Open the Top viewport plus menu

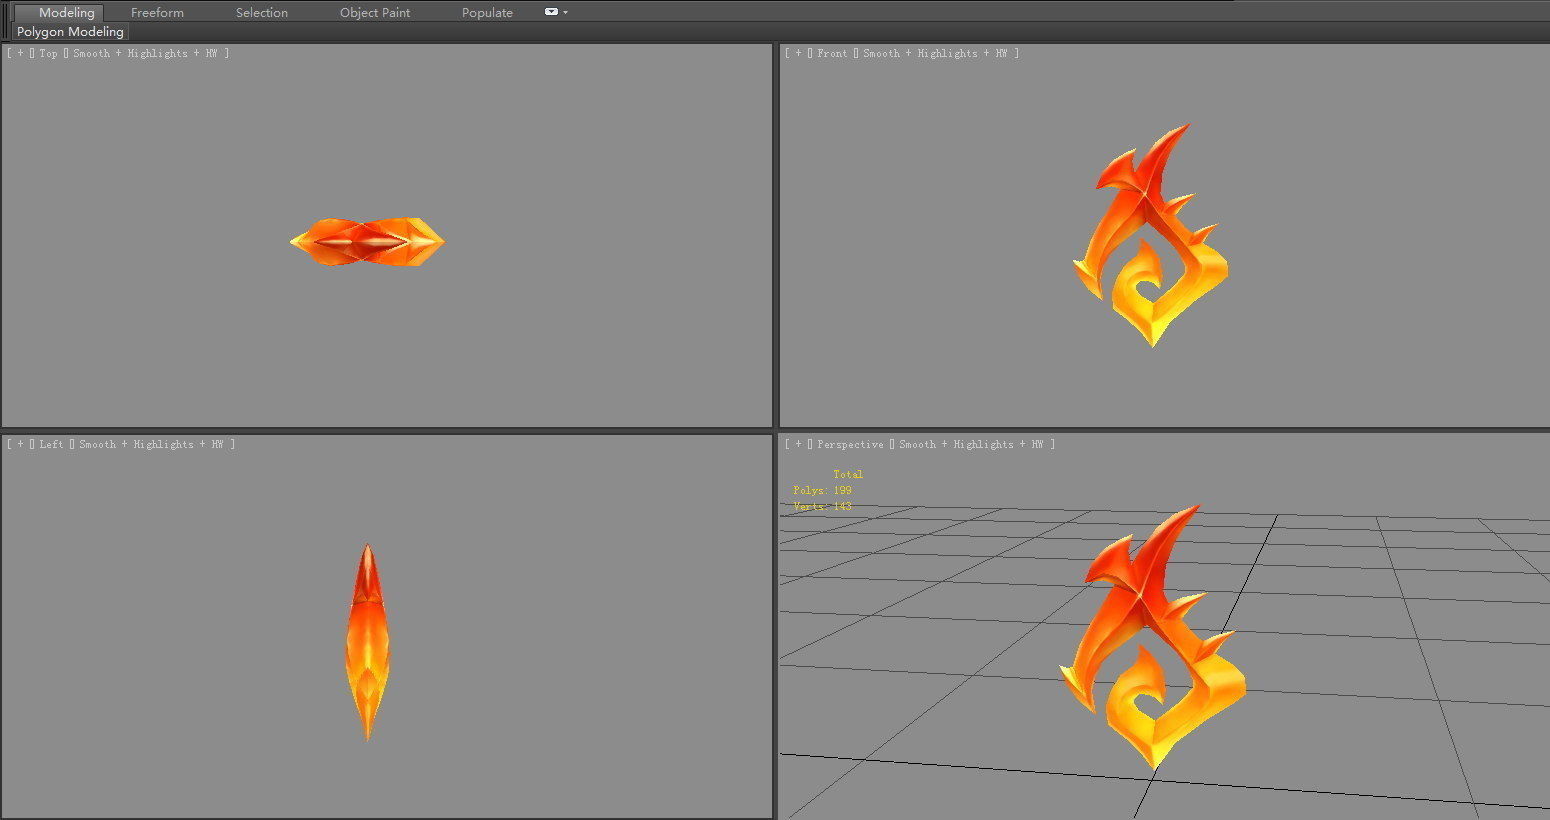point(20,54)
